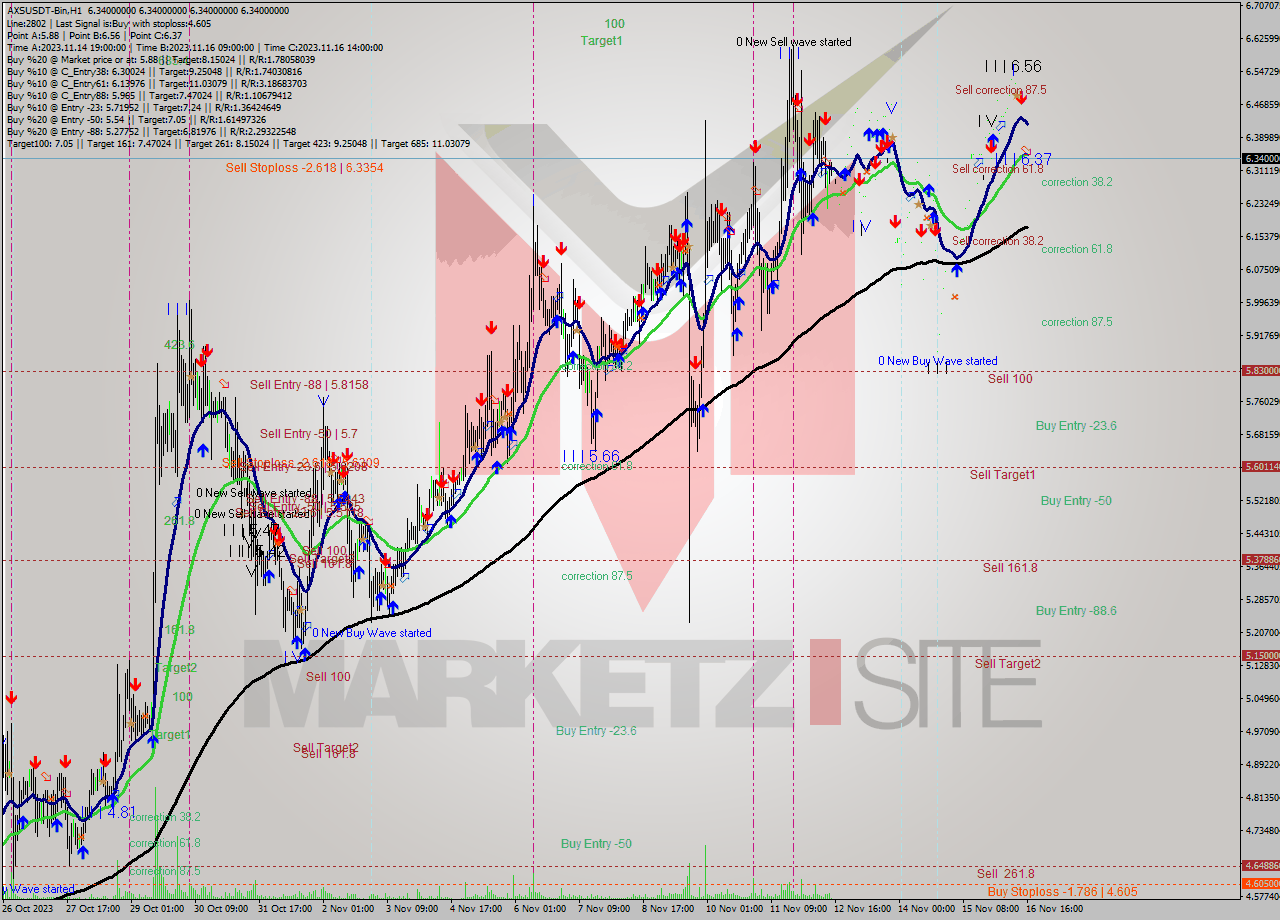Click the '14 Nov 00:00' time axis label
The image size is (1280, 920).
[x=927, y=910]
